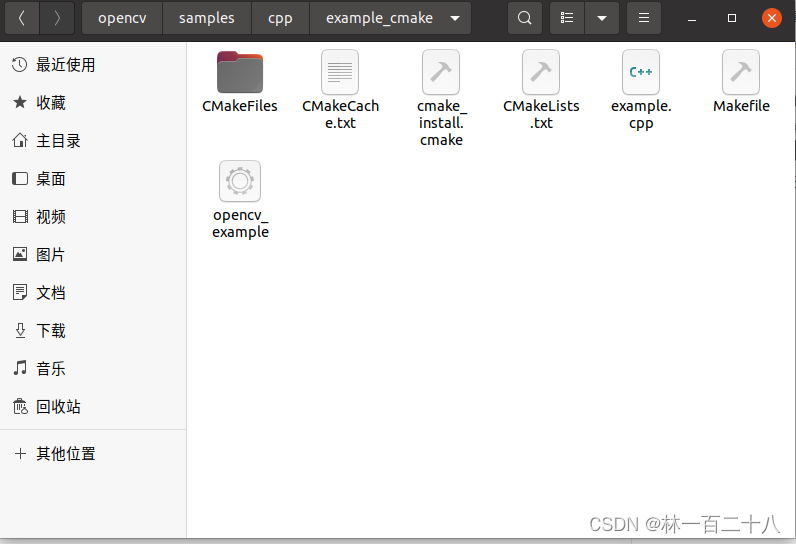Click the CMakeFiles folder name

click(x=240, y=106)
